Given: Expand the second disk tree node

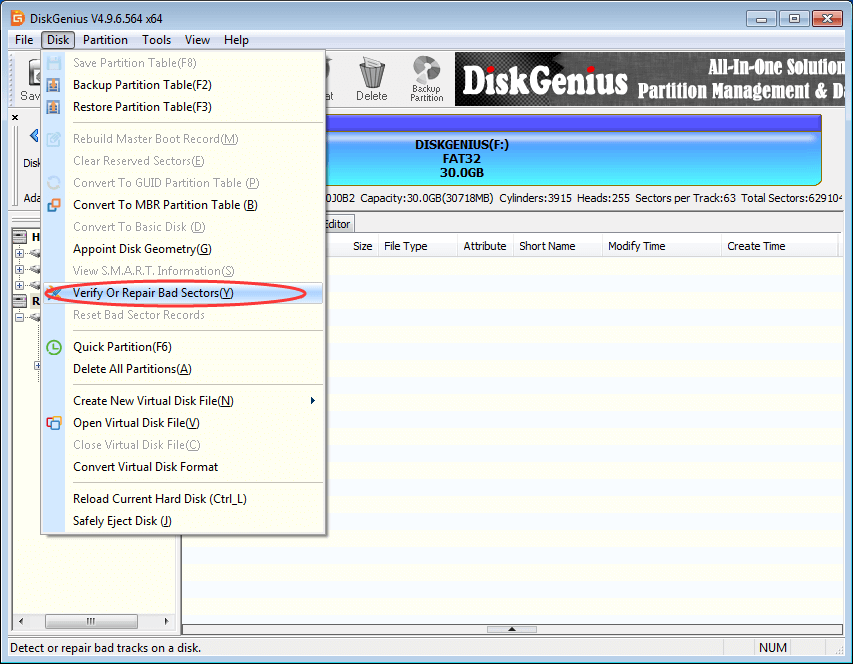Looking at the screenshot, I should point(20,269).
